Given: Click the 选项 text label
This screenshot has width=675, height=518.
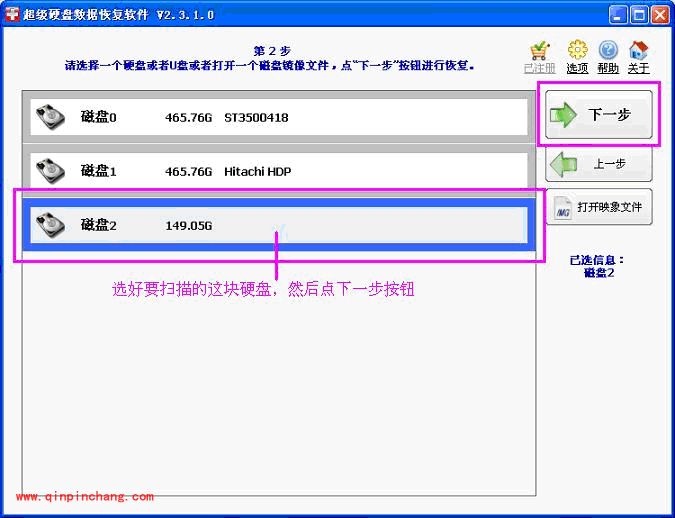Looking at the screenshot, I should pyautogui.click(x=577, y=69).
